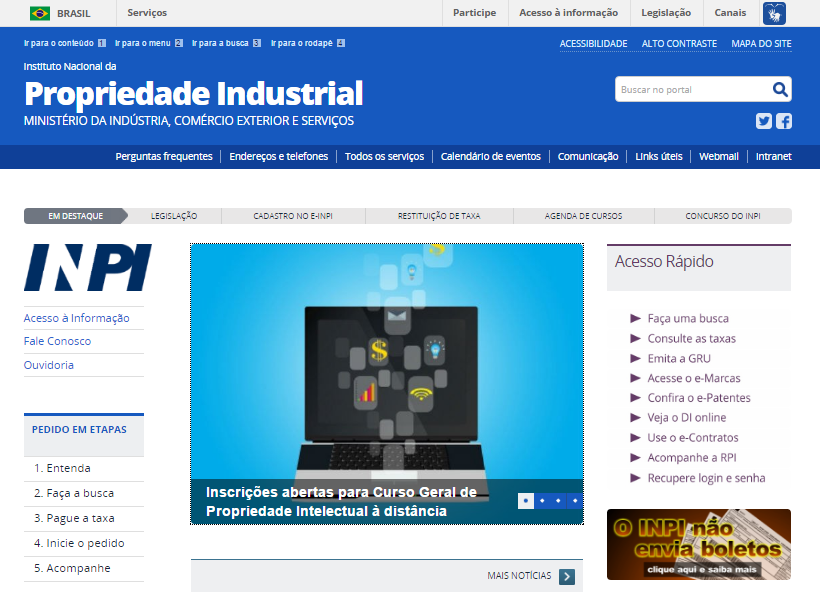Open the Twitter icon link
The height and width of the screenshot is (606, 820).
(764, 121)
